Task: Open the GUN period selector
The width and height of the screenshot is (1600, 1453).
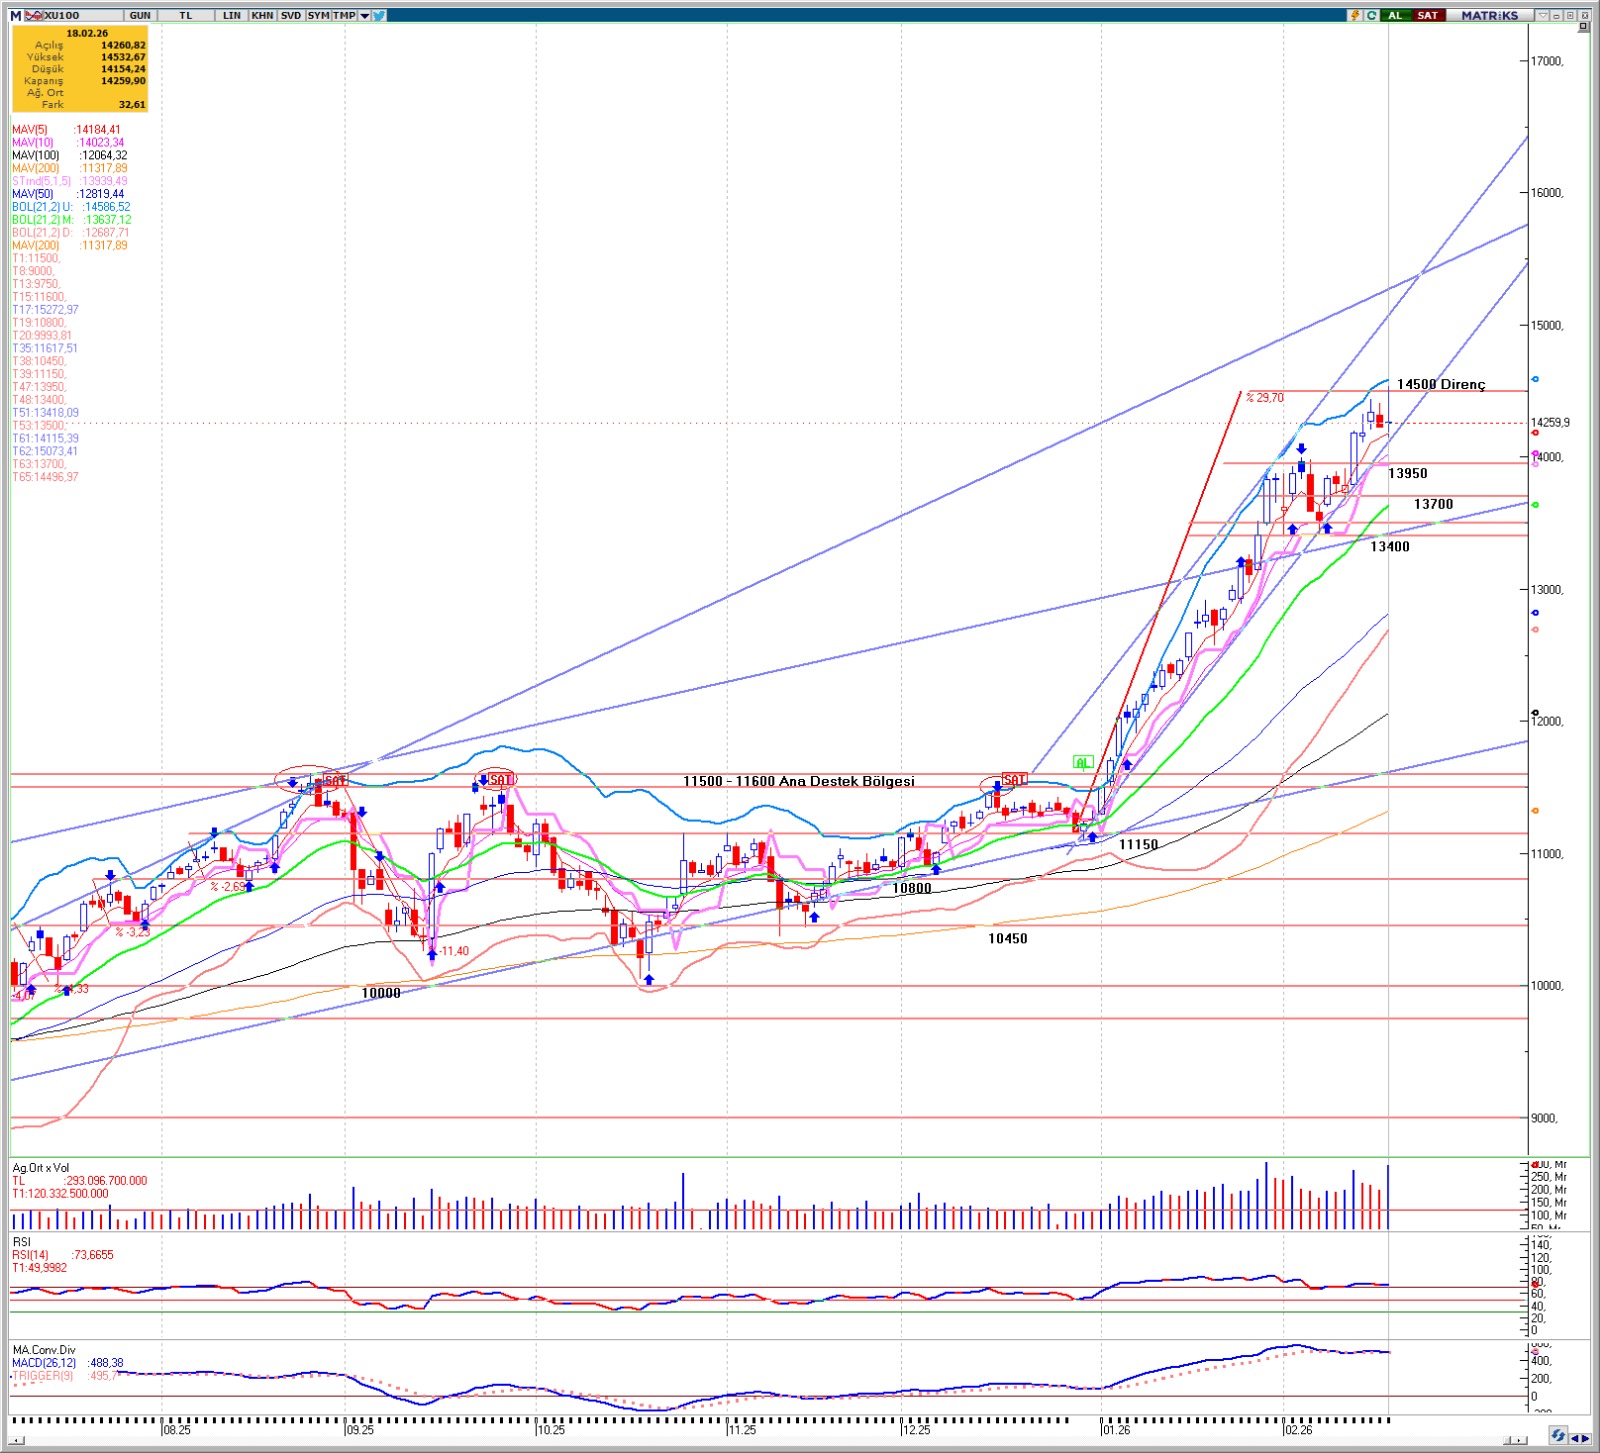Action: point(140,15)
